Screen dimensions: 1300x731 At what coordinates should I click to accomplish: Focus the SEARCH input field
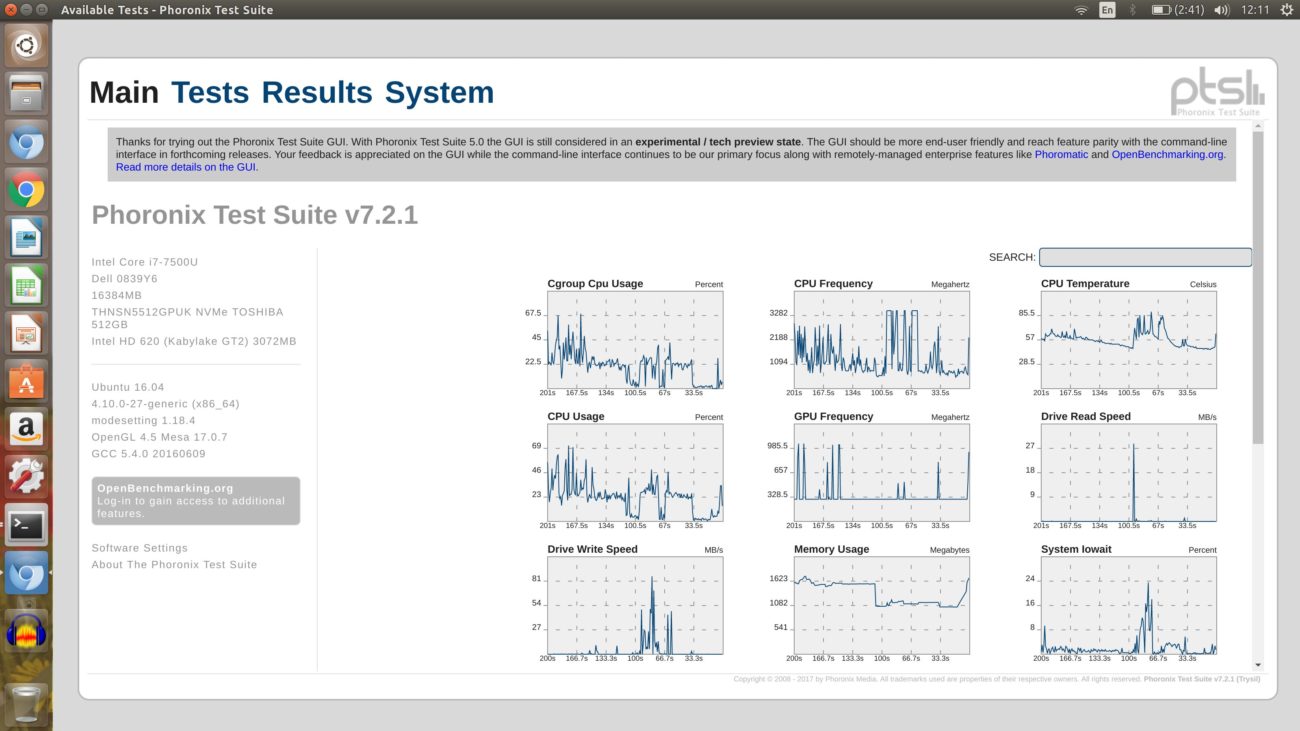[x=1145, y=257]
